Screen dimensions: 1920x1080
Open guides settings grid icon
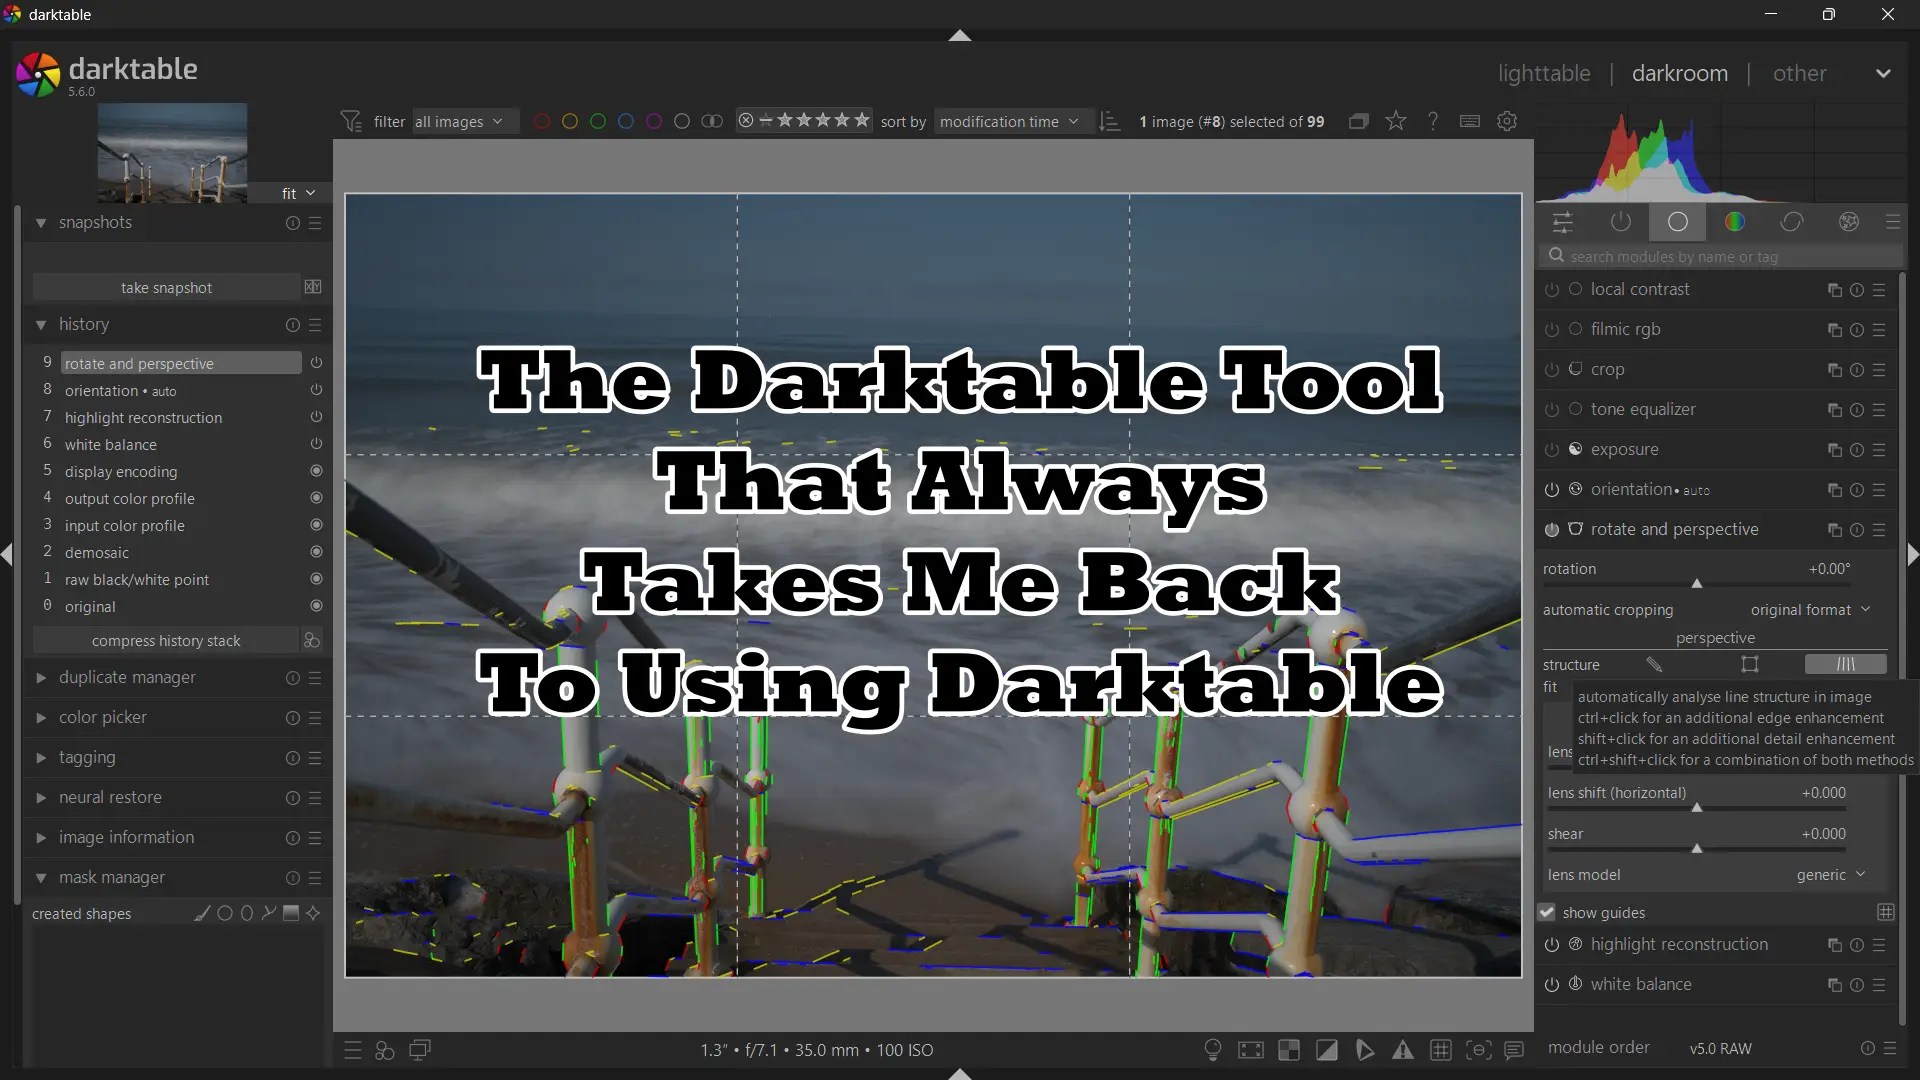1885,912
